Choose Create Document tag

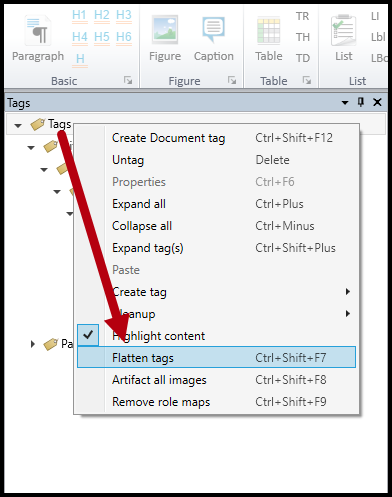coord(216,138)
